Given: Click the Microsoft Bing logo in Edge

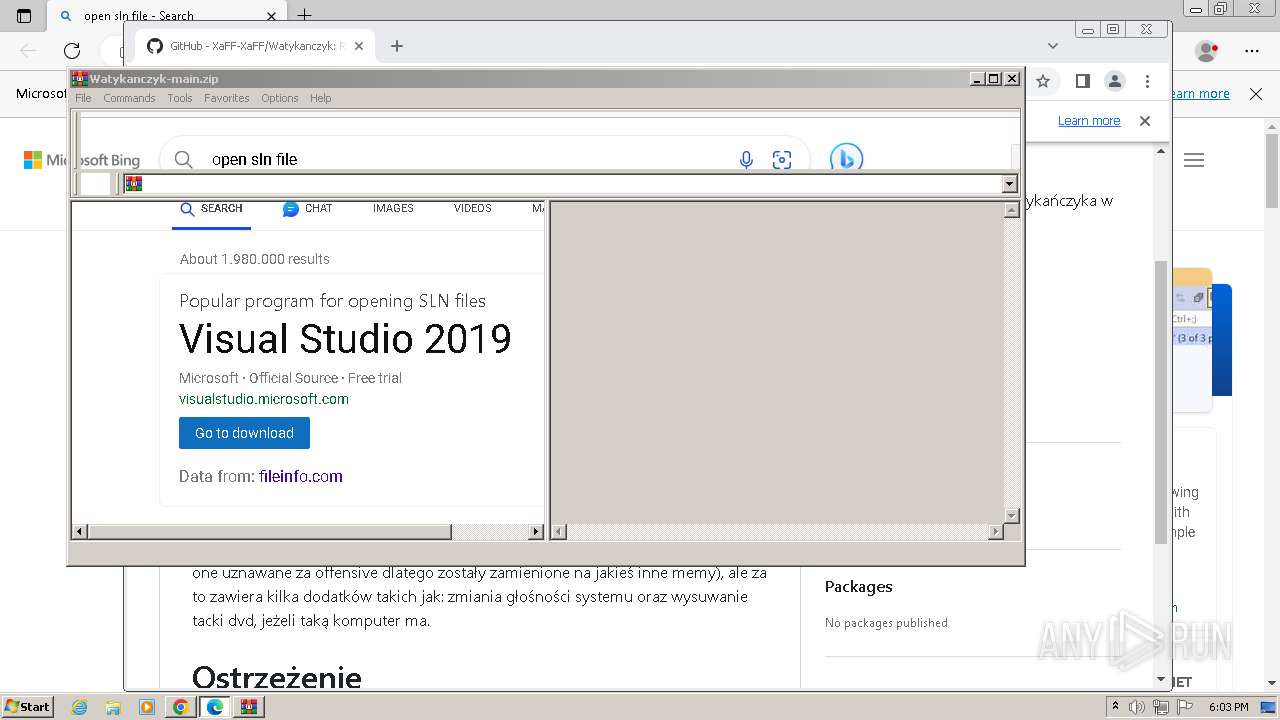Looking at the screenshot, I should (82, 160).
